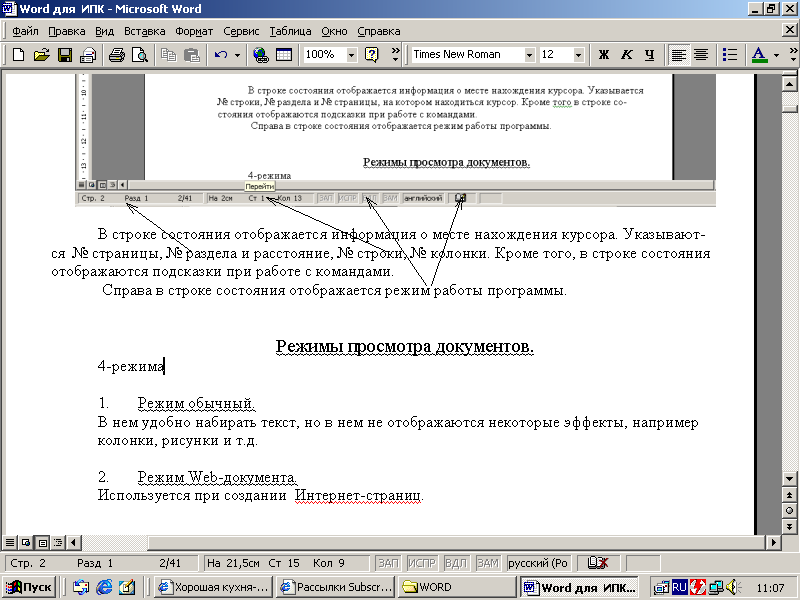Toggle underline formatting (Ч)
The image size is (800, 600).
tap(649, 55)
